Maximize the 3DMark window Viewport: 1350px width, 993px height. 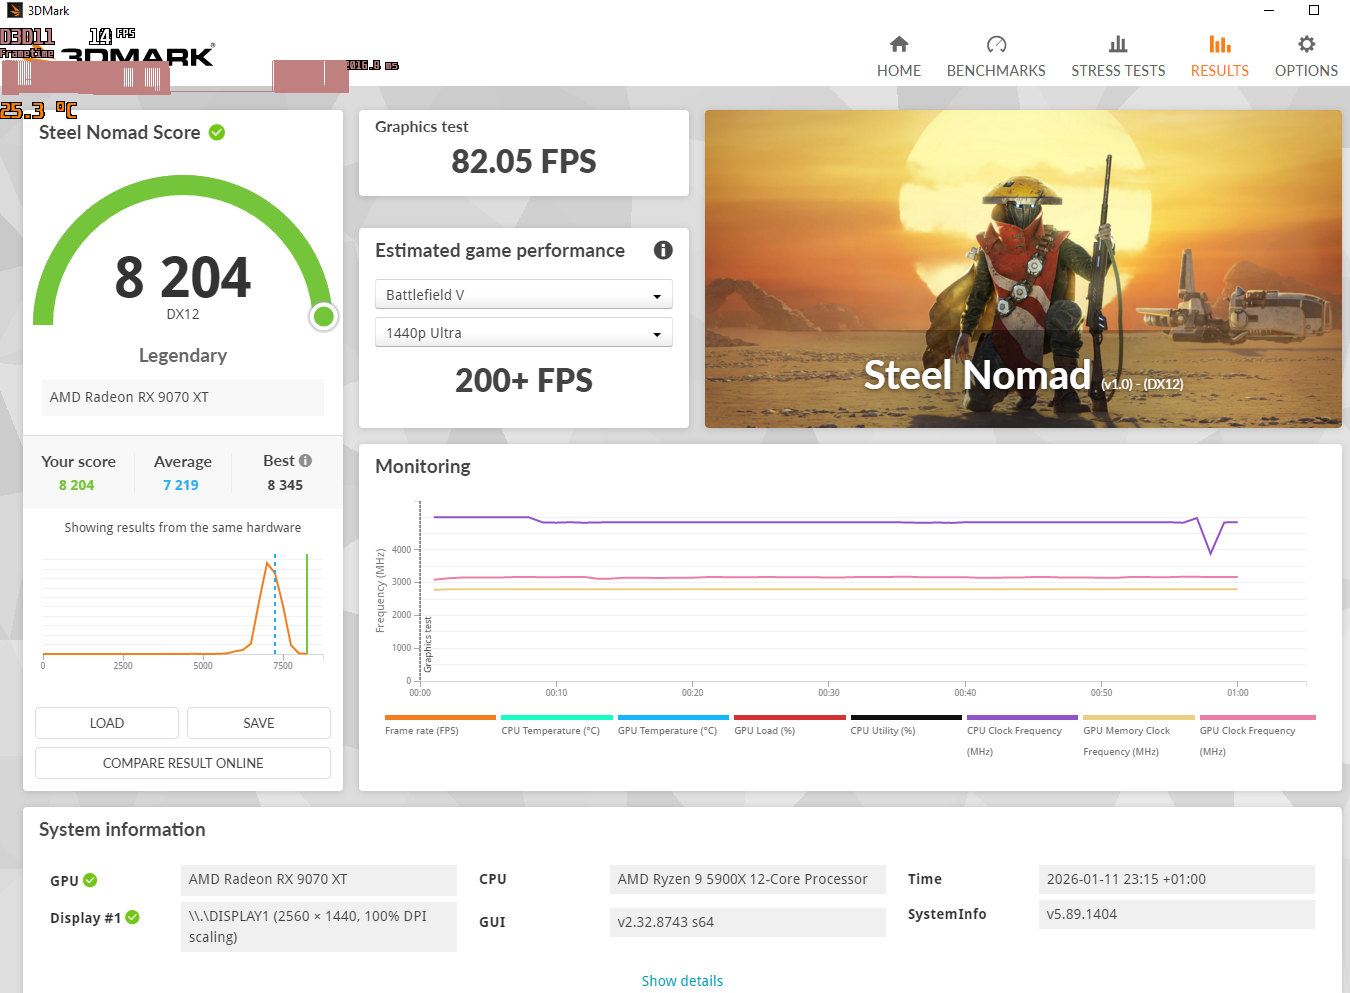pos(1314,10)
